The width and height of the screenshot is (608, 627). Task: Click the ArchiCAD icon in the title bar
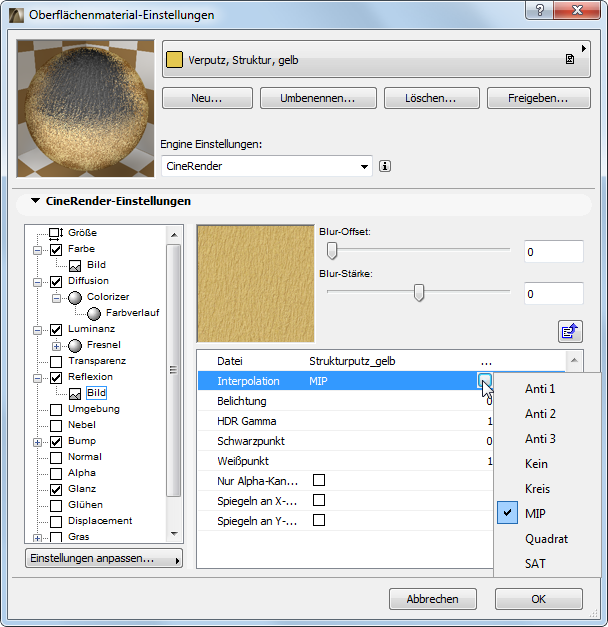pos(16,15)
